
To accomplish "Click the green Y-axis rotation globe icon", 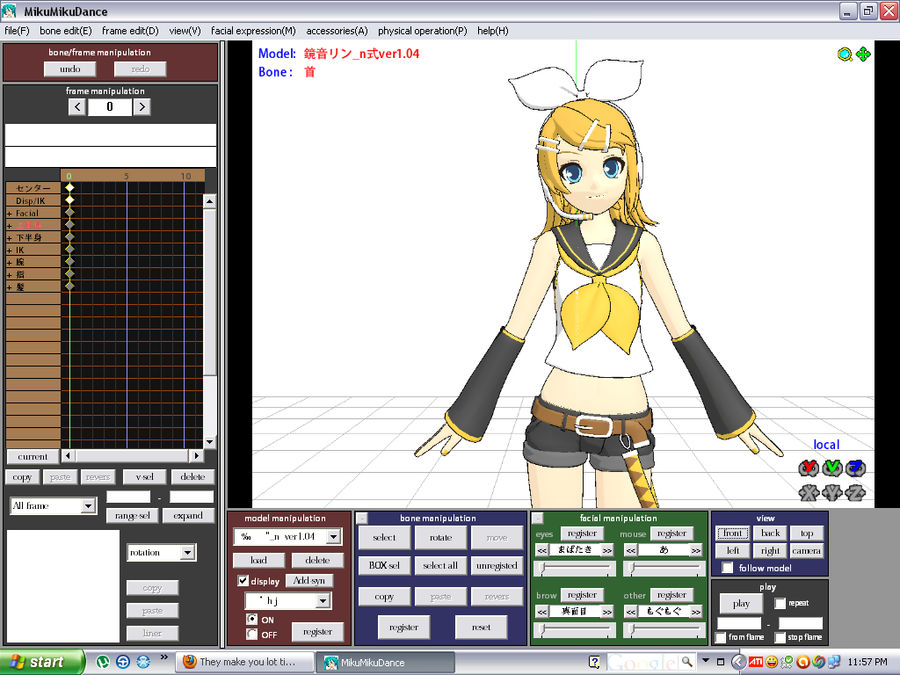I will pyautogui.click(x=831, y=467).
